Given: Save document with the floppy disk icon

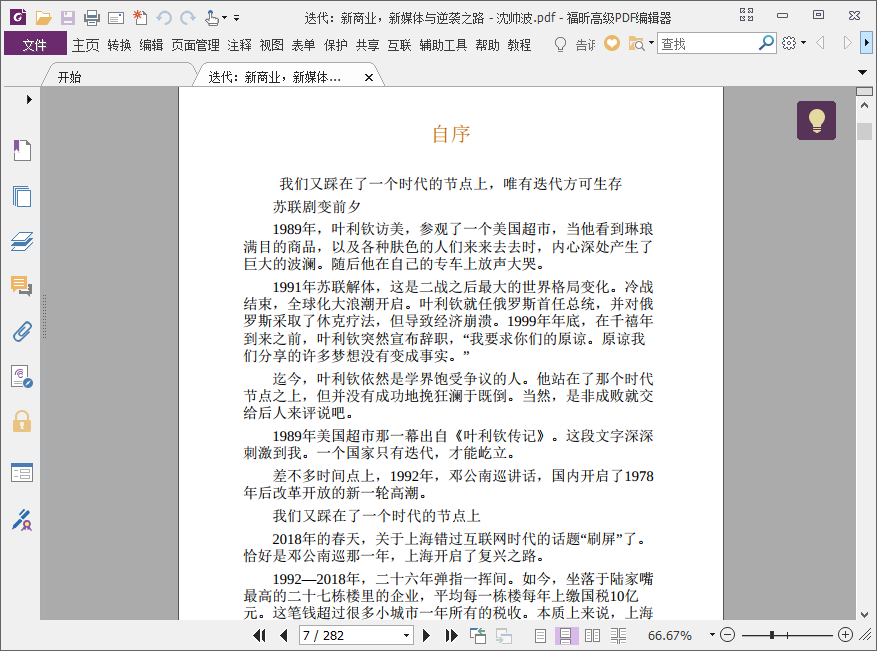Looking at the screenshot, I should [68, 18].
